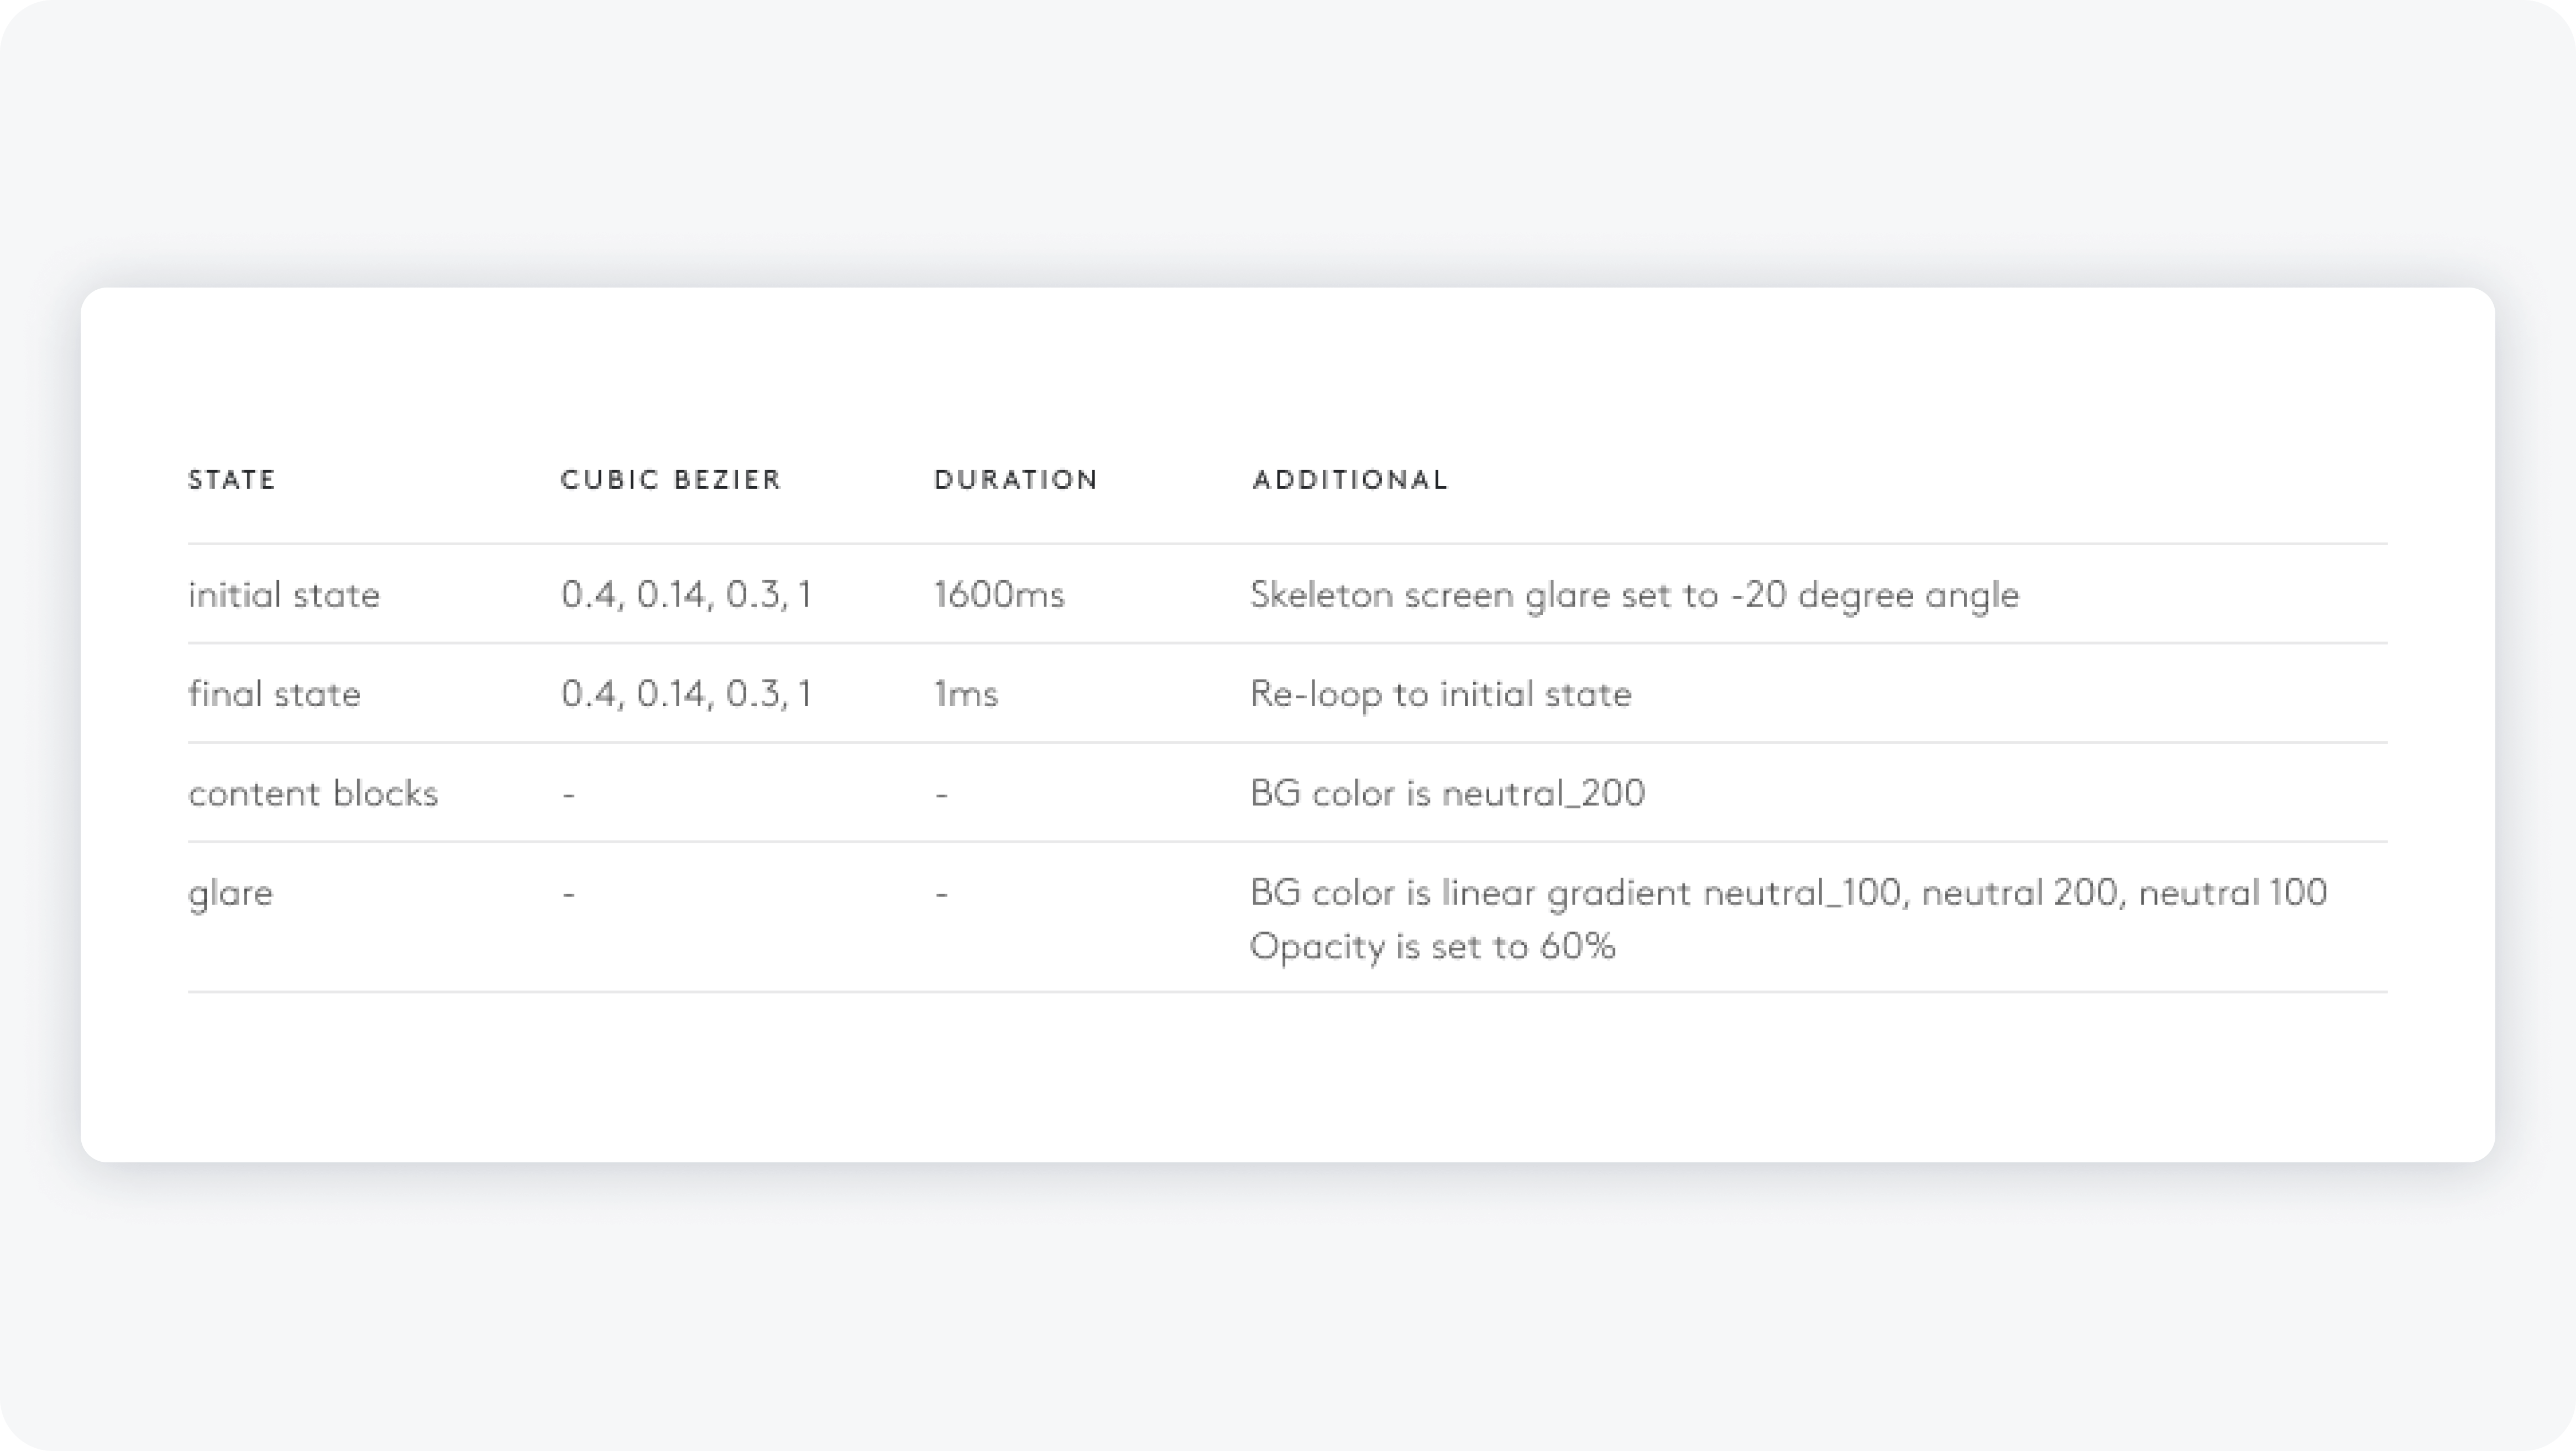The width and height of the screenshot is (2576, 1451).
Task: Click the CUBIC BEZIER column header
Action: pyautogui.click(x=671, y=480)
